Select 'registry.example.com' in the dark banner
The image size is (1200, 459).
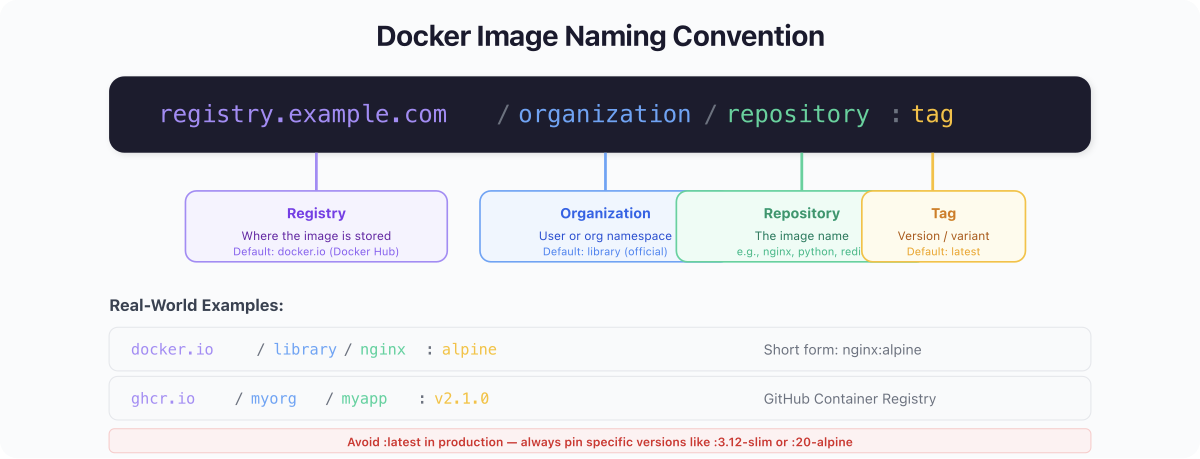pyautogui.click(x=303, y=114)
